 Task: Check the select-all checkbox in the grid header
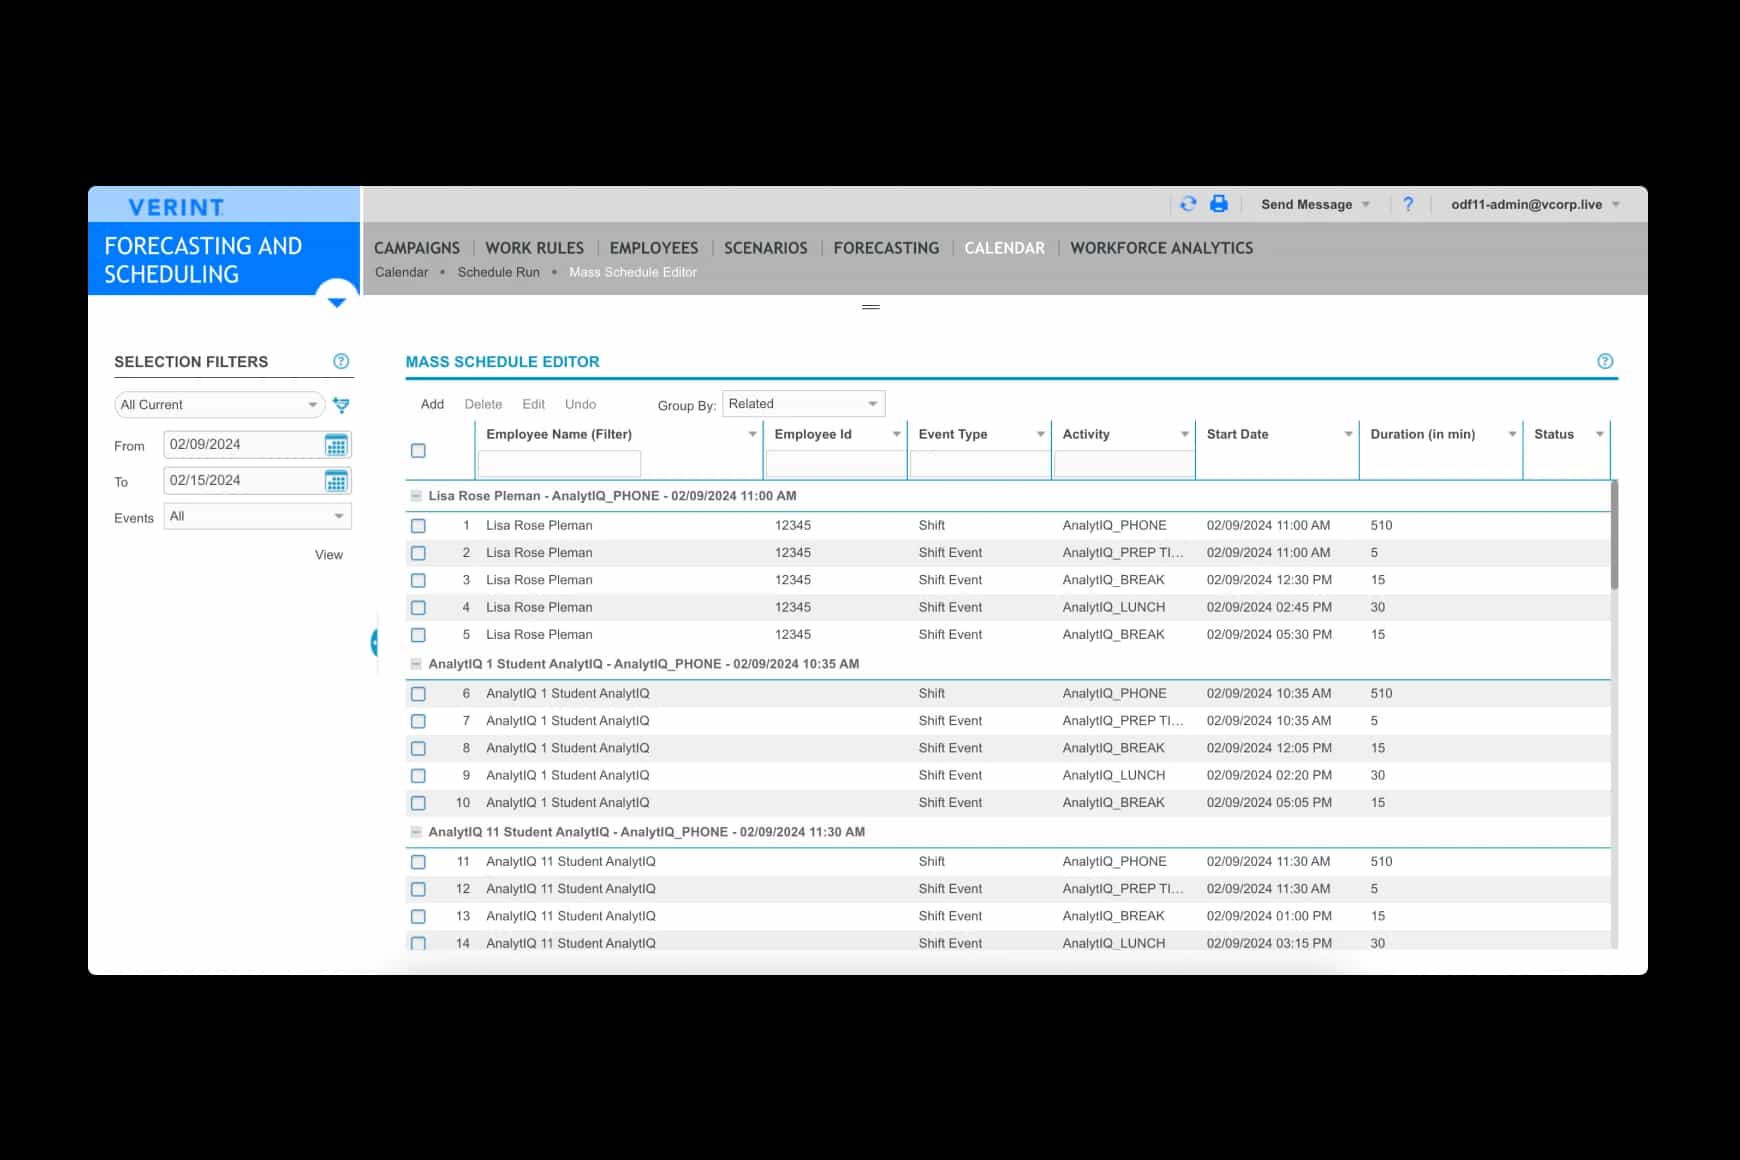[x=418, y=451]
